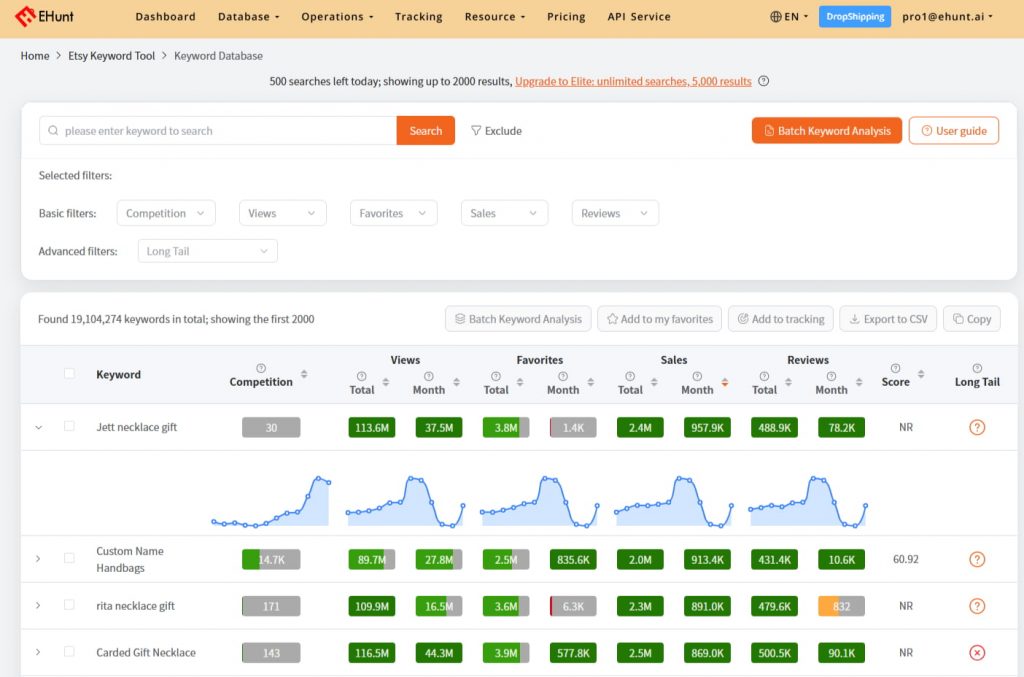
Task: Click the Favorites Month info icon
Action: tap(562, 376)
